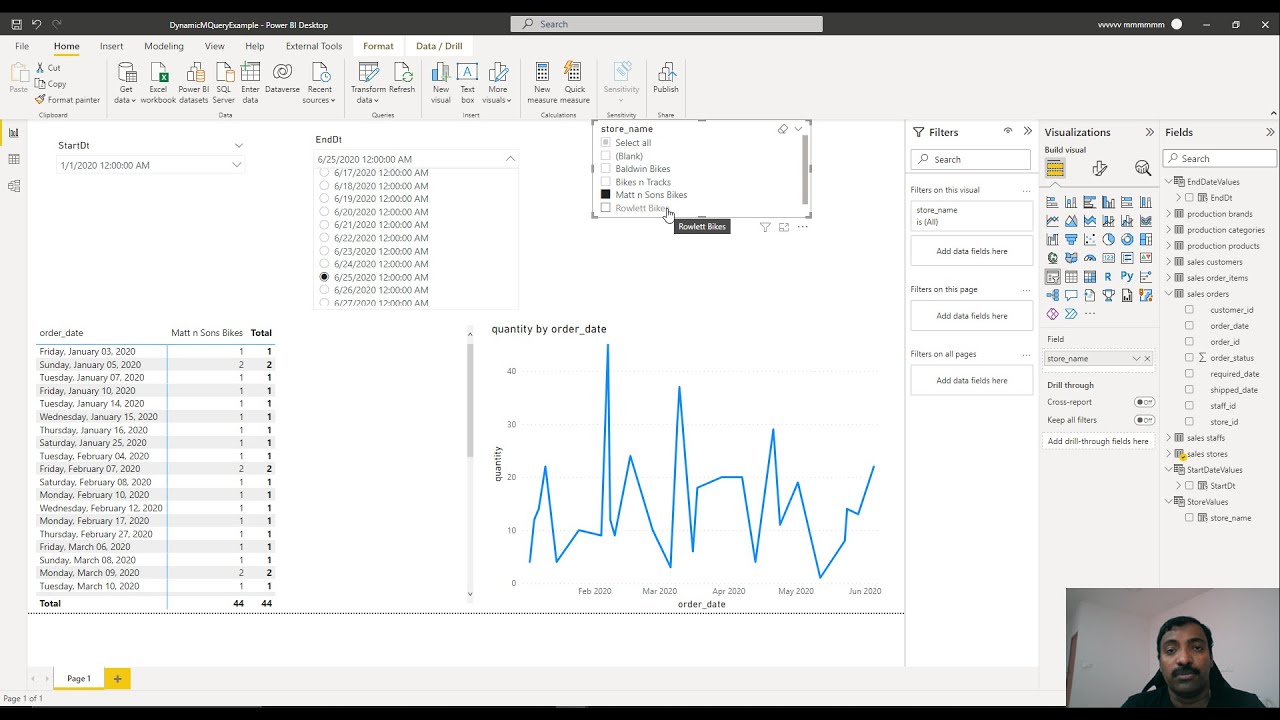1280x720 pixels.
Task: Switch to the Data view in left sidebar
Action: point(14,159)
